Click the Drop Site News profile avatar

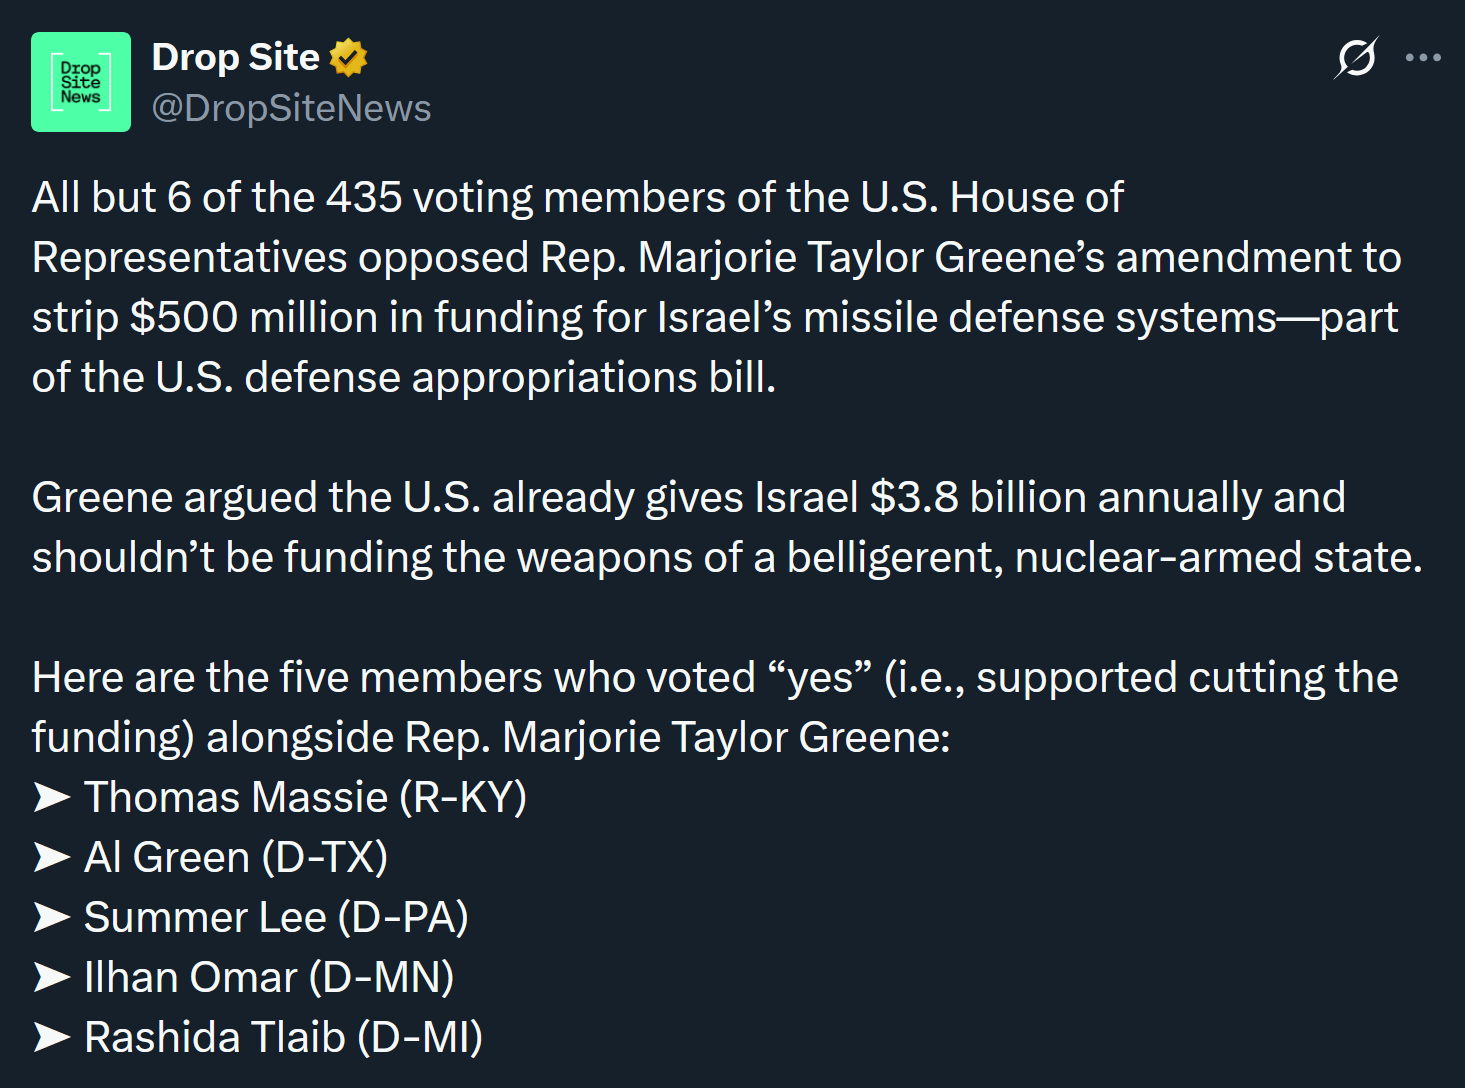tap(80, 82)
